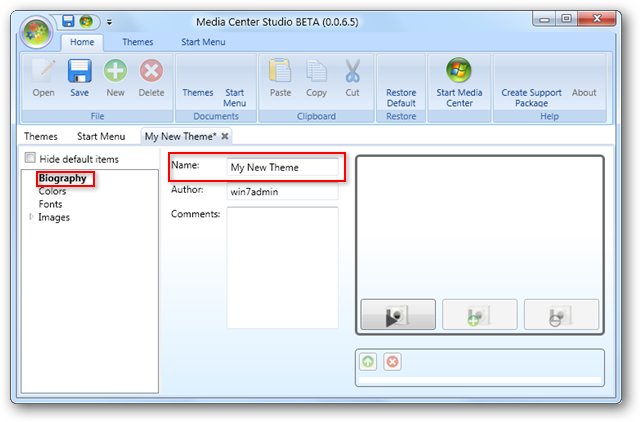Image resolution: width=640 pixels, height=422 pixels.
Task: Click the Media Center Studio application orb
Action: [x=36, y=32]
